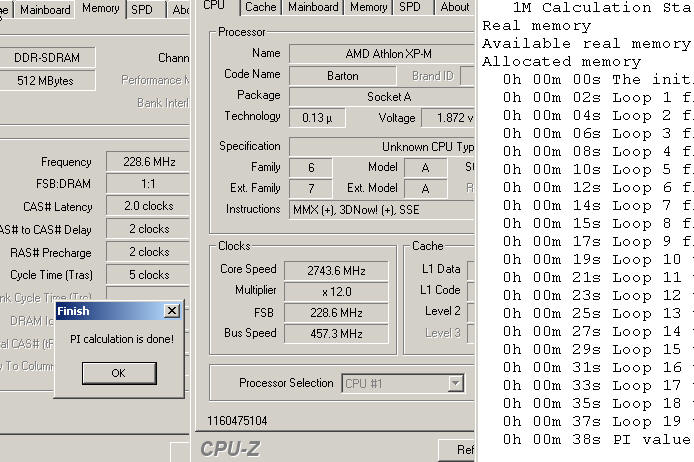Click the Ext. Family value 7

tap(311, 189)
